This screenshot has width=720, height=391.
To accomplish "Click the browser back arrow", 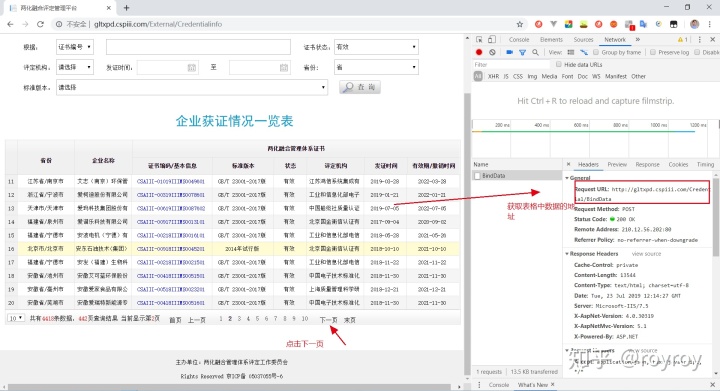I will point(10,24).
